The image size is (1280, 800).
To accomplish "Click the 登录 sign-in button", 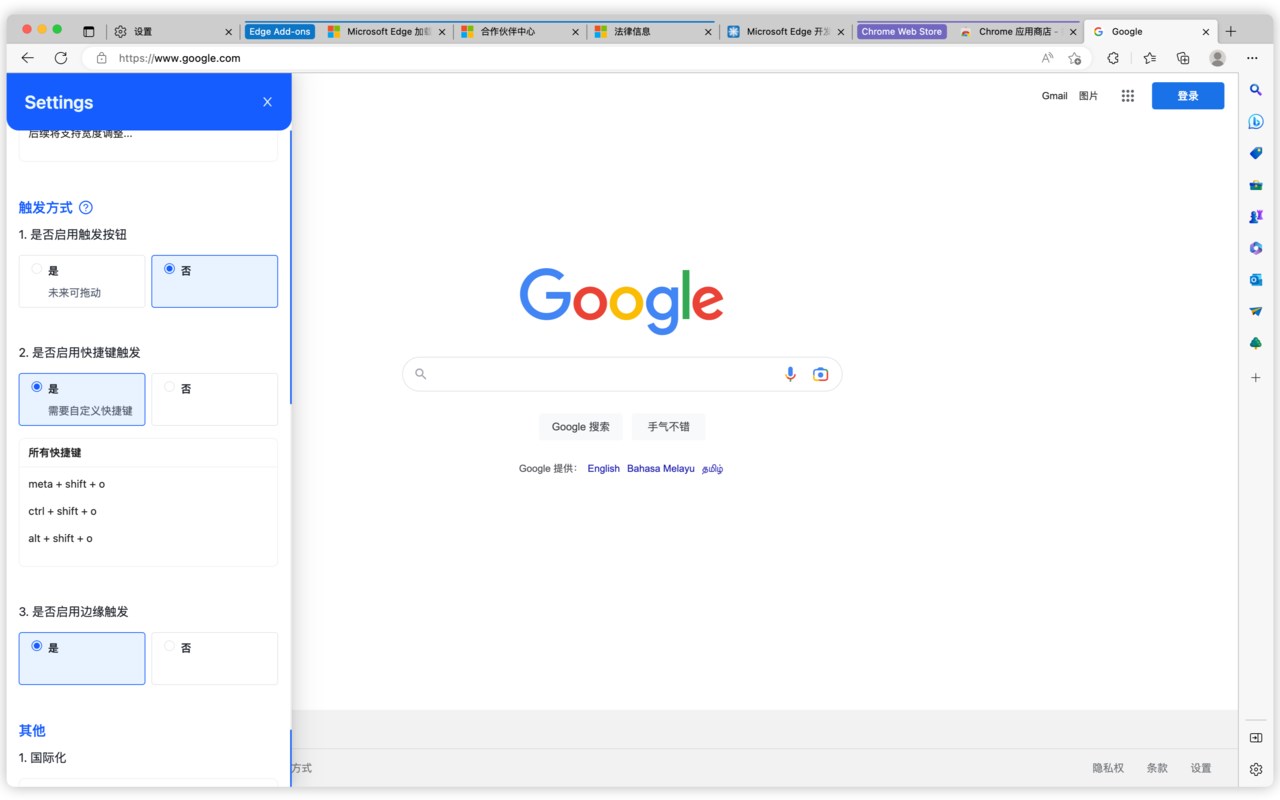I will pos(1188,96).
